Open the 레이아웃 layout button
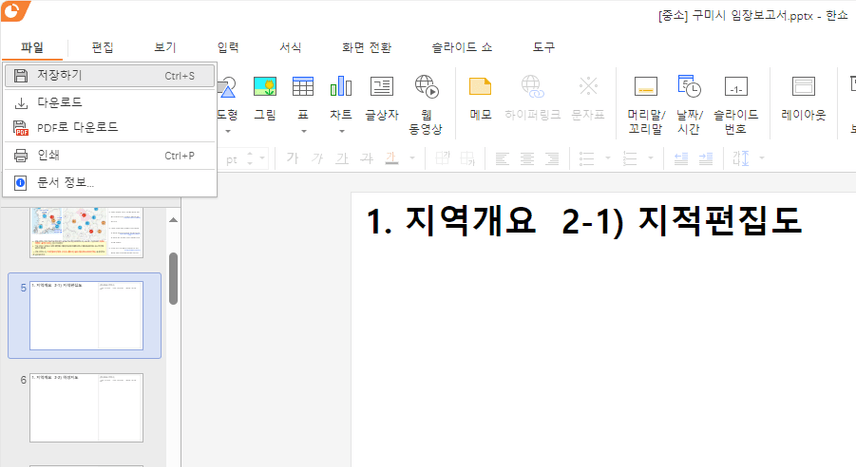856x467 pixels. coord(803,98)
